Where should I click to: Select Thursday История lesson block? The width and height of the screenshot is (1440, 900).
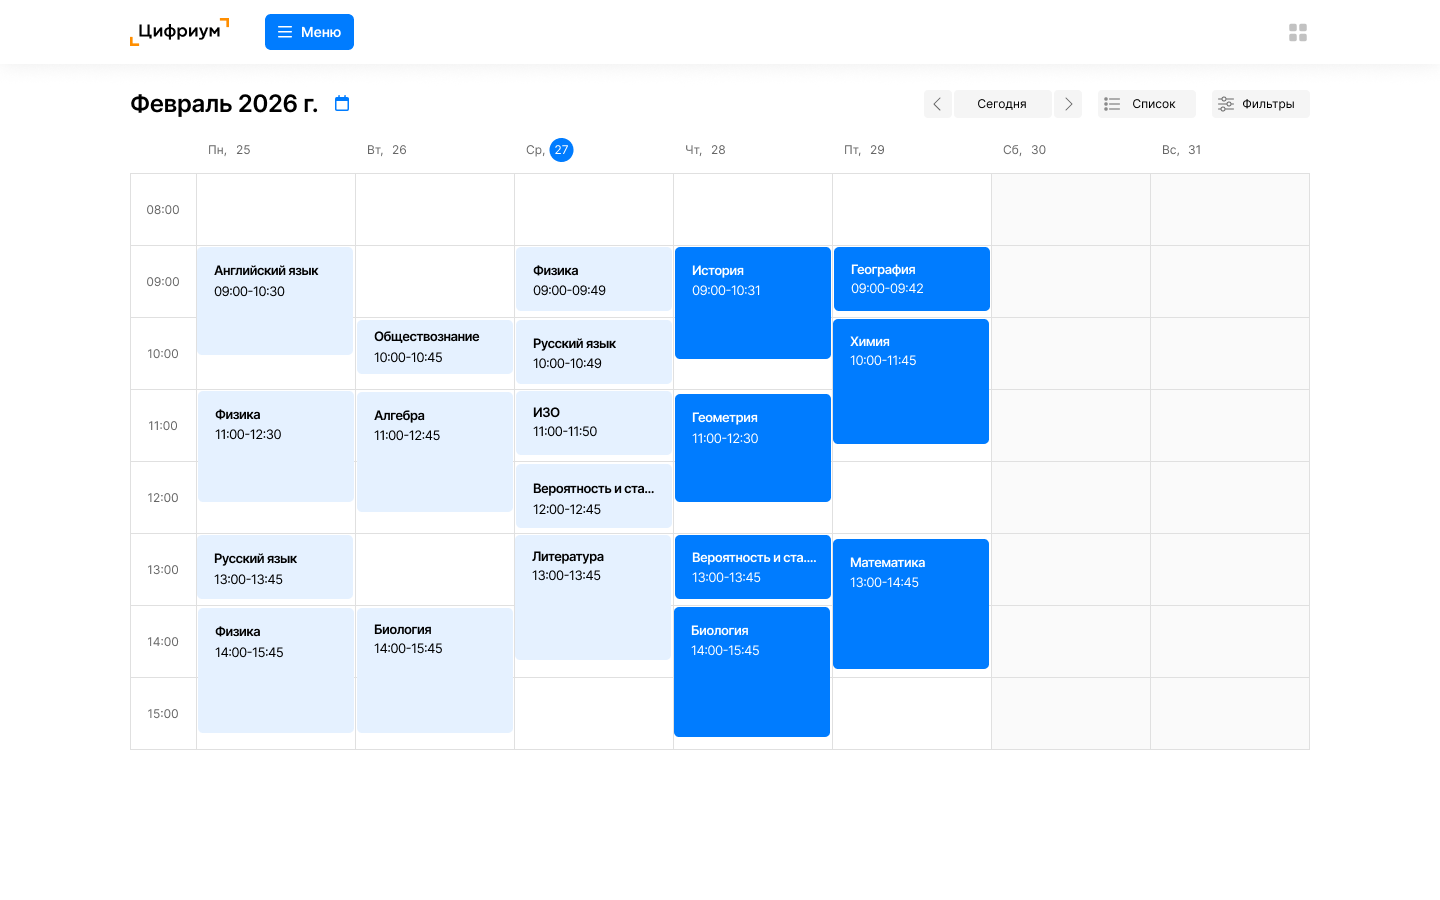(x=752, y=302)
